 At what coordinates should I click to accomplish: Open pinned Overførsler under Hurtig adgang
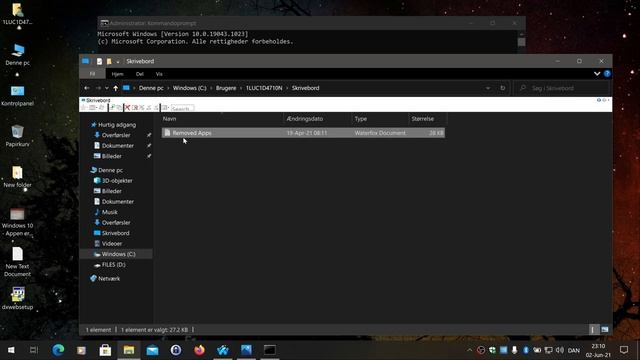pyautogui.click(x=116, y=135)
